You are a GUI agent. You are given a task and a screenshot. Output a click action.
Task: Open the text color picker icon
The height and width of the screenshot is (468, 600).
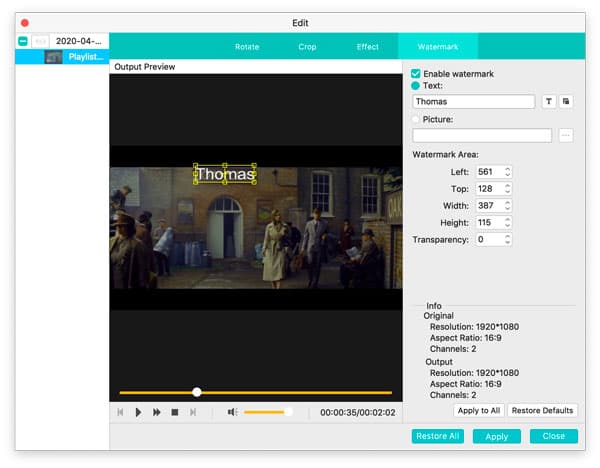click(x=566, y=101)
